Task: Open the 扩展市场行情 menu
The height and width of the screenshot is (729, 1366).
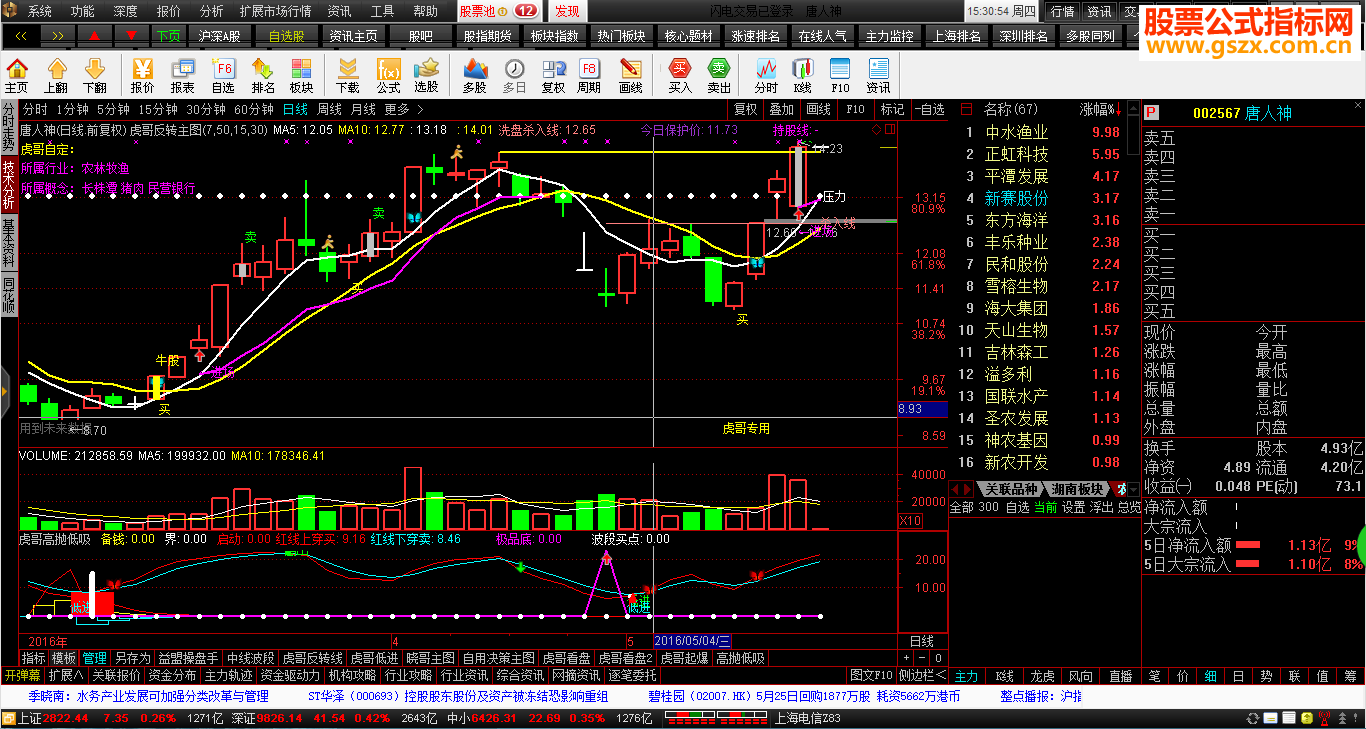Action: tap(275, 11)
